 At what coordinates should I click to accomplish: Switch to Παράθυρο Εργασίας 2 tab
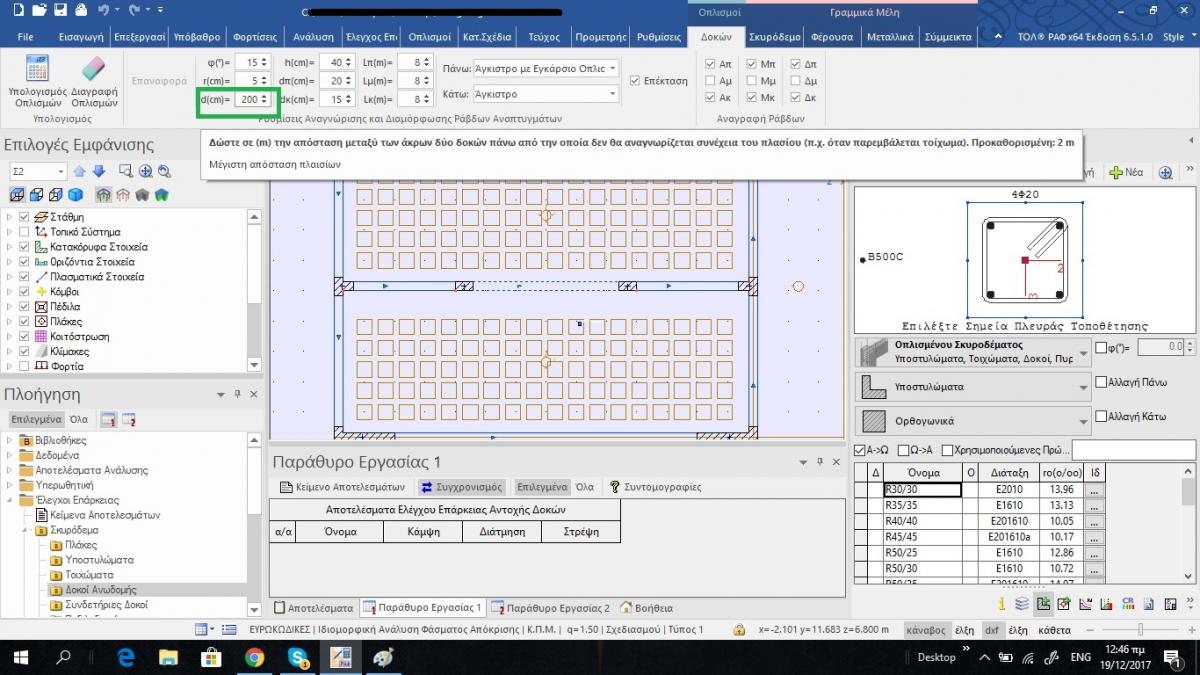point(550,608)
